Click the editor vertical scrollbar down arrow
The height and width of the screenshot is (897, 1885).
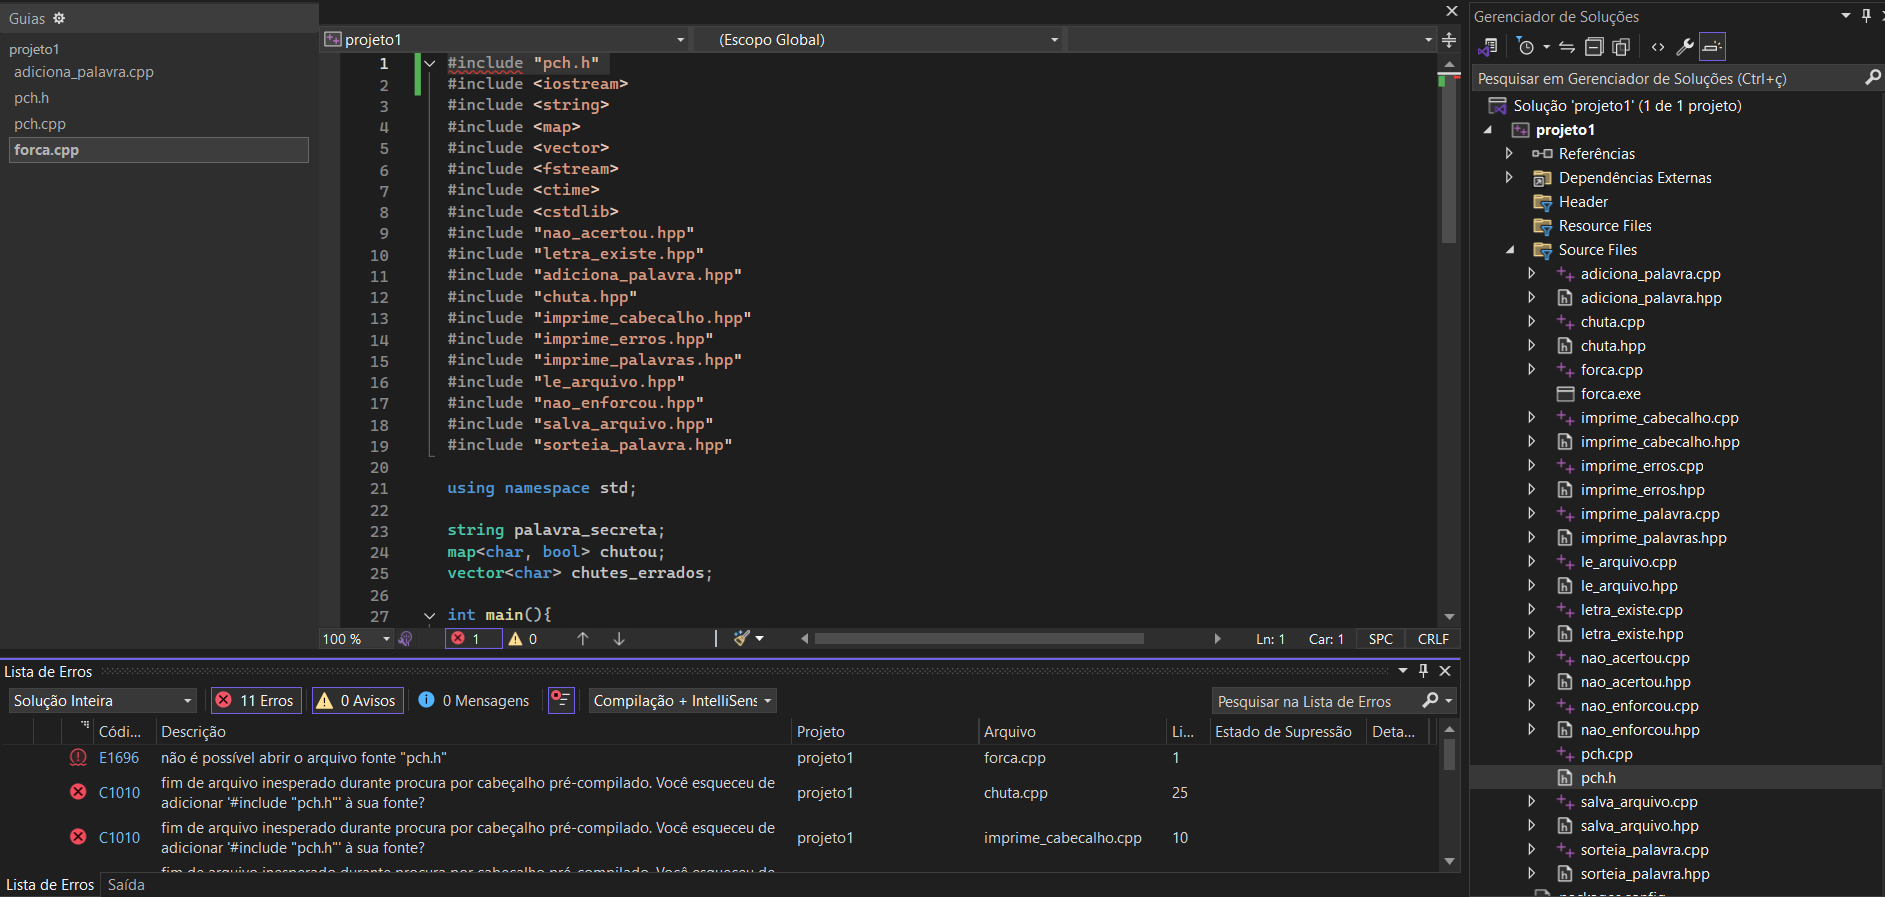(x=1449, y=617)
